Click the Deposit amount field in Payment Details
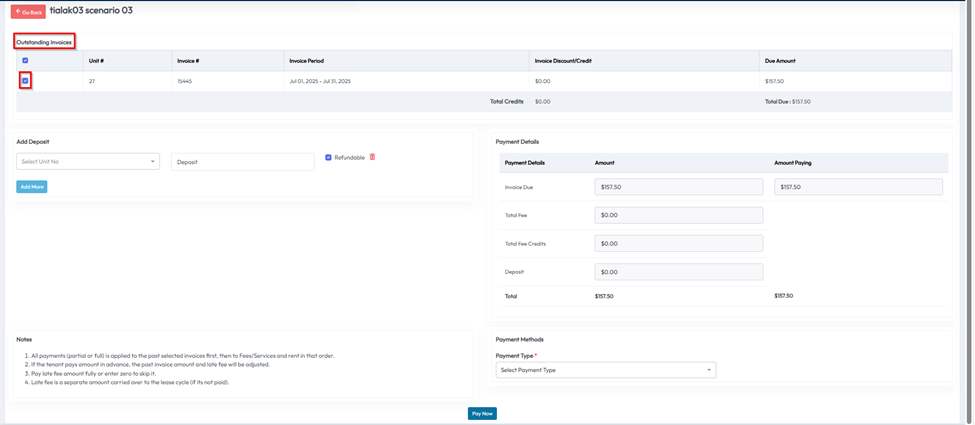Screen dimensions: 975x425 (x=678, y=272)
